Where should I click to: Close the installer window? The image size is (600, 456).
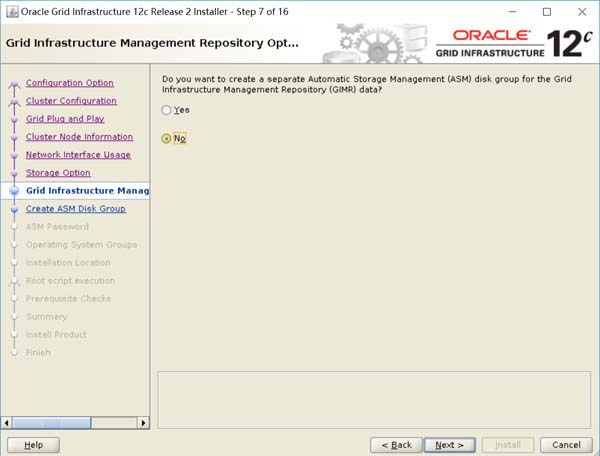582,12
